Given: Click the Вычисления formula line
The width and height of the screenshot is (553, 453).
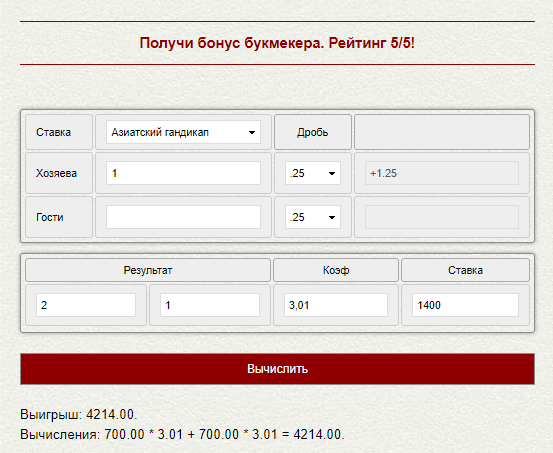Looking at the screenshot, I should (182, 434).
